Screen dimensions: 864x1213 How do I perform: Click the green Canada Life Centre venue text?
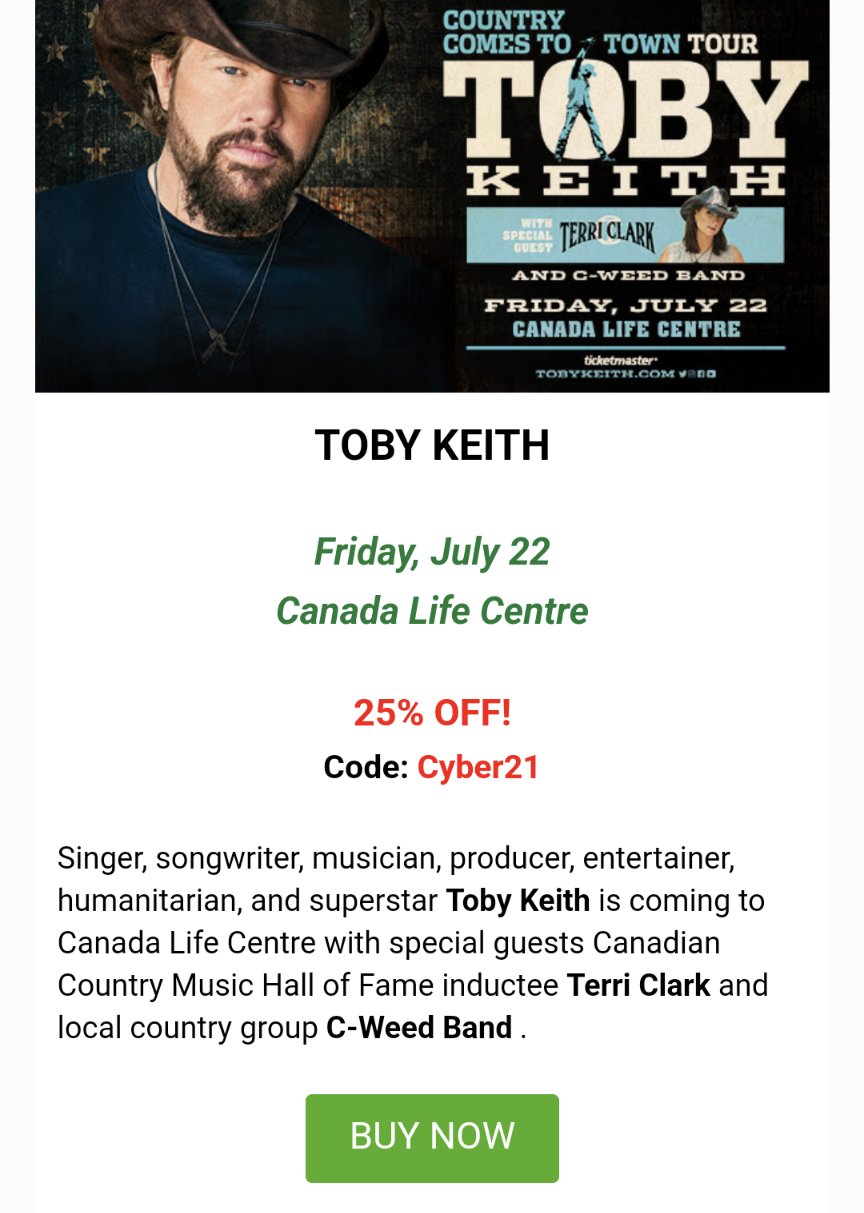click(x=432, y=610)
